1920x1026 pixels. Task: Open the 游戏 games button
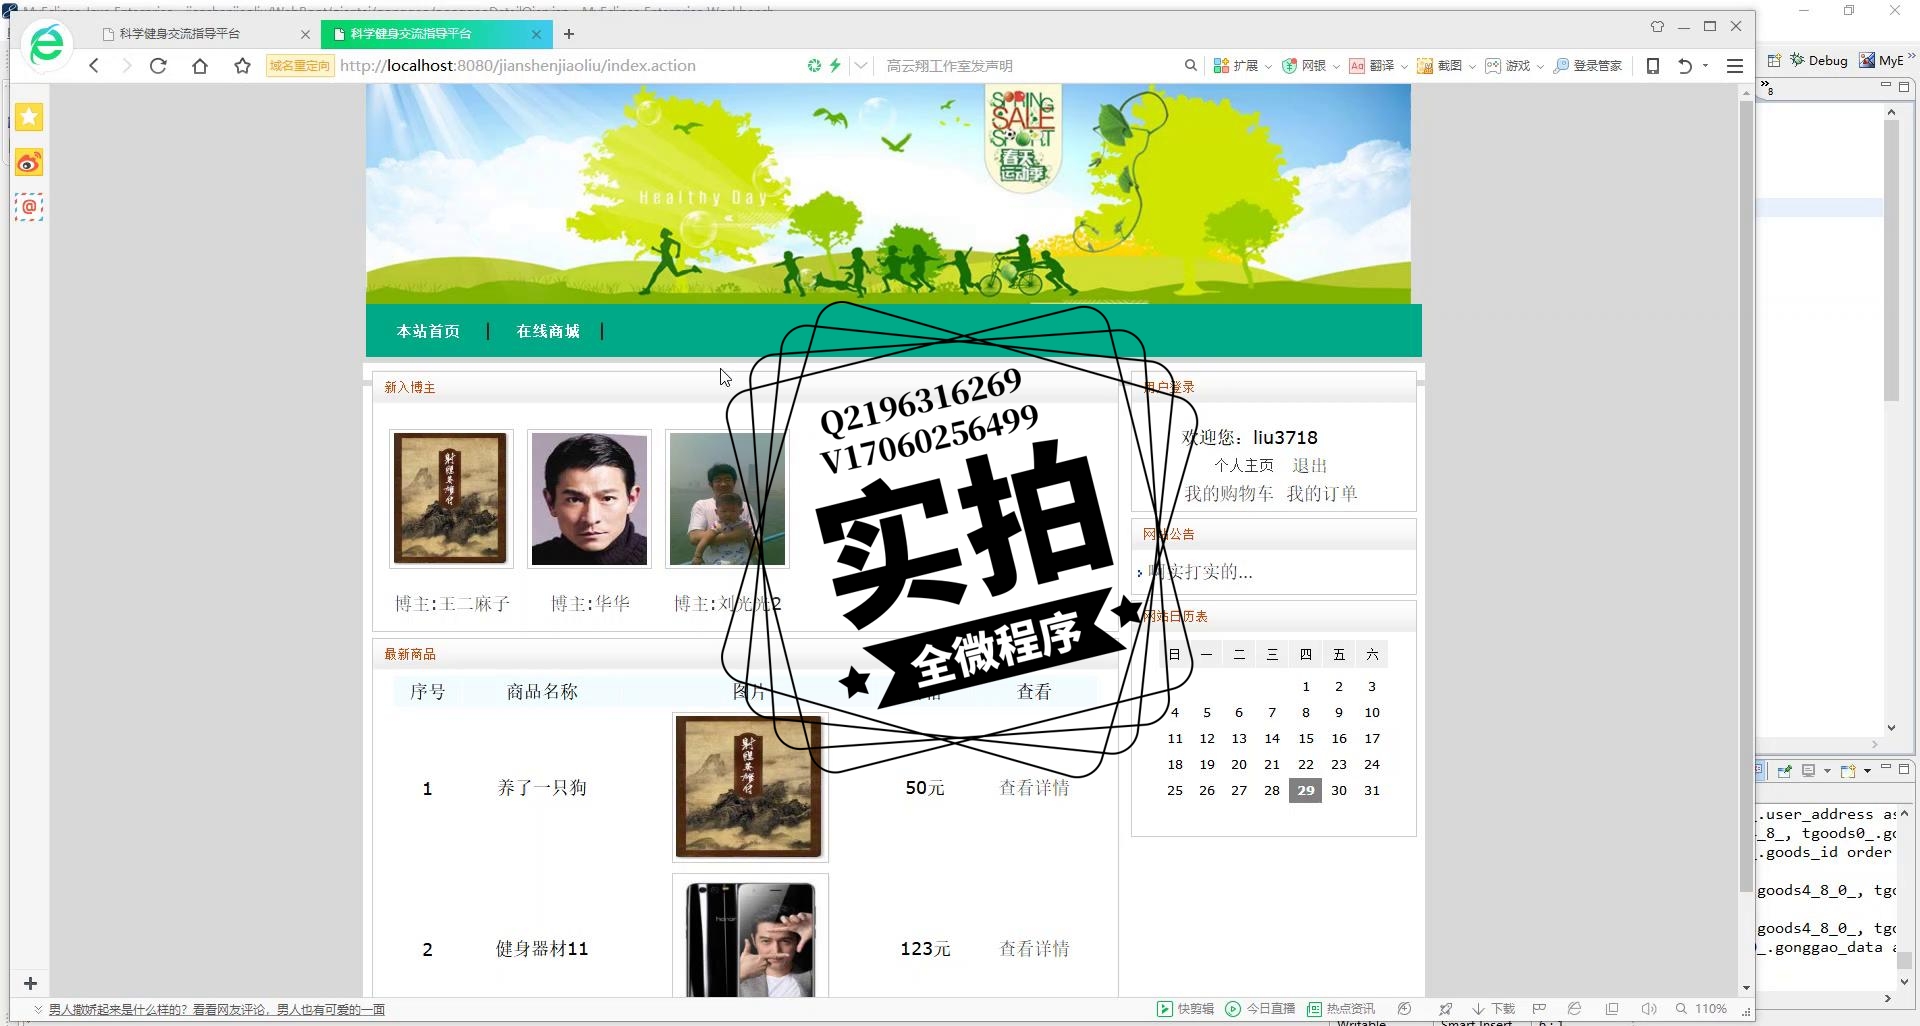pyautogui.click(x=1508, y=66)
